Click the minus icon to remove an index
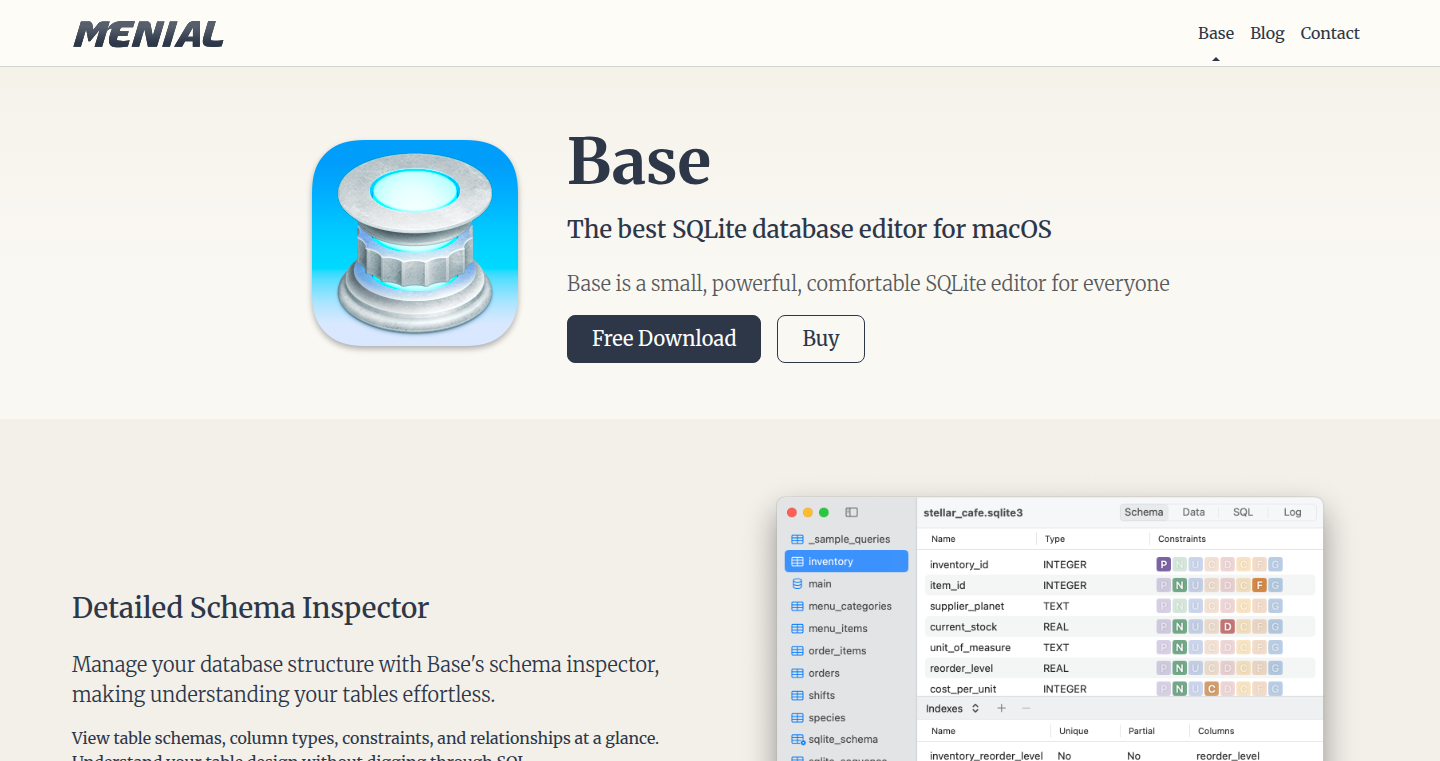 pos(1026,708)
